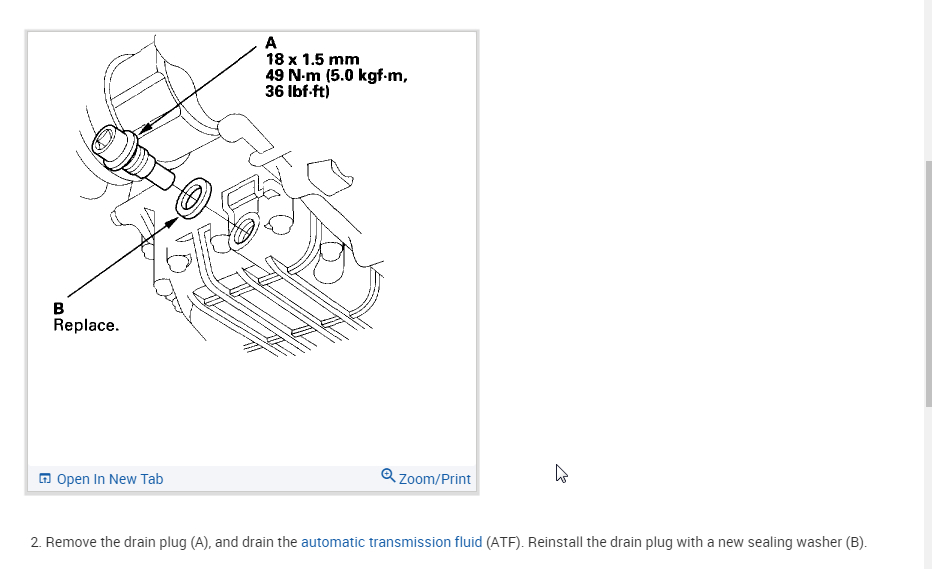Screen dimensions: 932x569
Task: Click the 18 x 1.5 mm thread size text
Action: 313,59
